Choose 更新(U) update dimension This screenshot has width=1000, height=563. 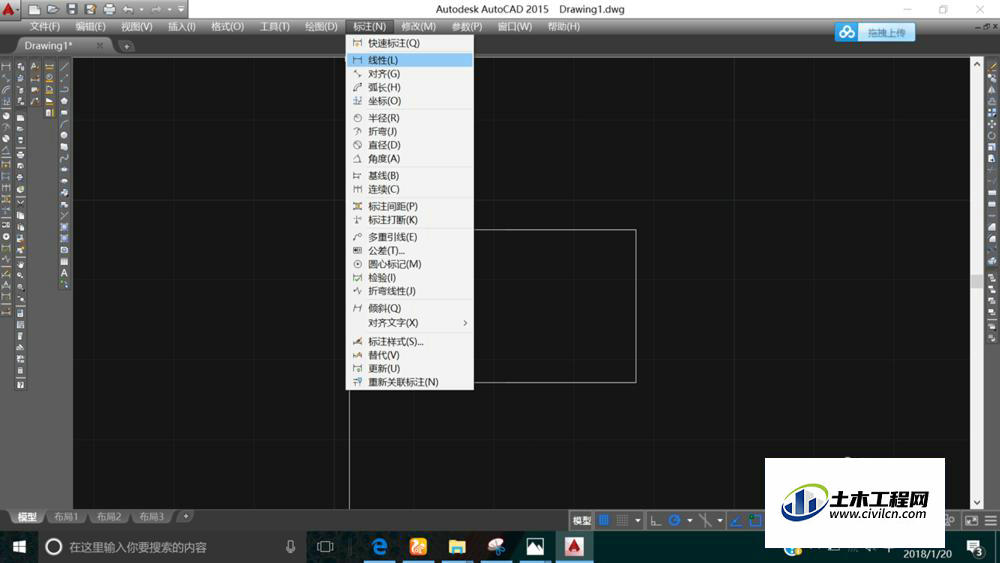409,369
